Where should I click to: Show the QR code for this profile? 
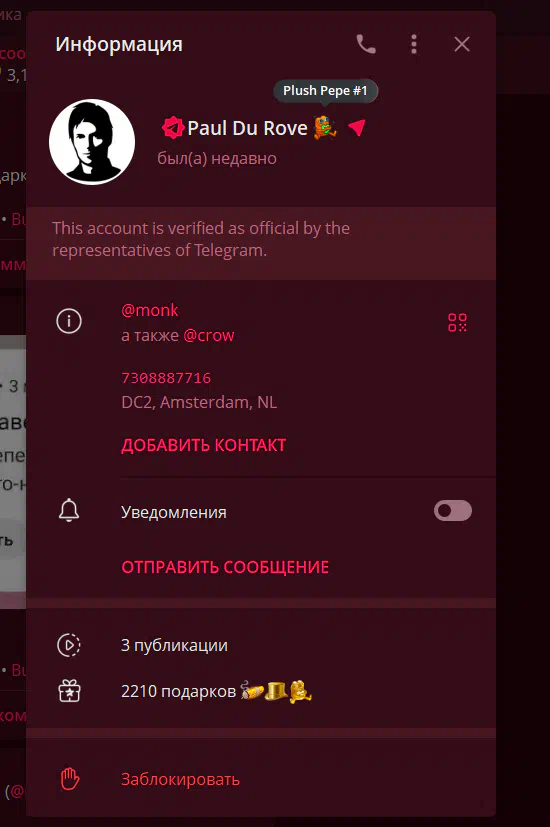(457, 322)
